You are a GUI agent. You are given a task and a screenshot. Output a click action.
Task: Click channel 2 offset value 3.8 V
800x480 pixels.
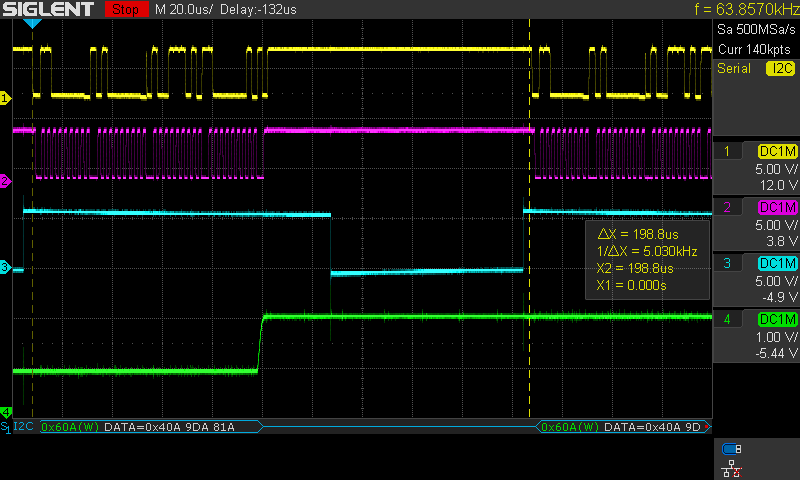point(782,241)
